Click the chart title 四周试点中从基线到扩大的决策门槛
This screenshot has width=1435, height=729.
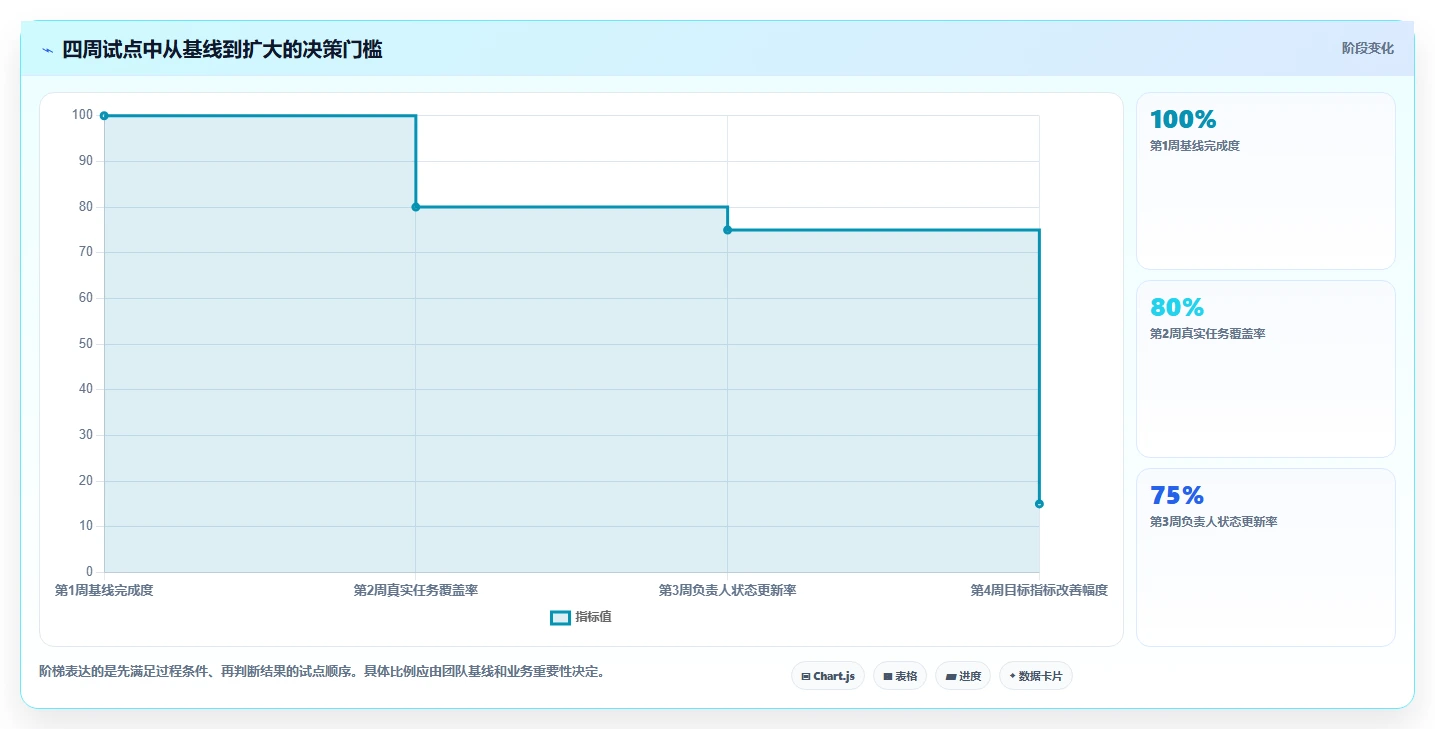(x=222, y=49)
